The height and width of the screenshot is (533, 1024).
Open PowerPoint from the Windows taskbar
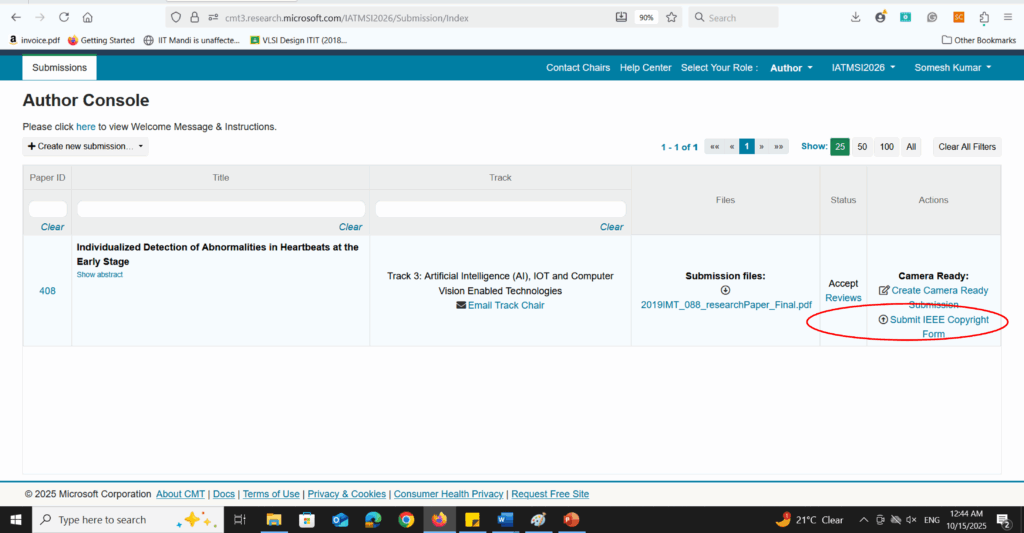571,520
